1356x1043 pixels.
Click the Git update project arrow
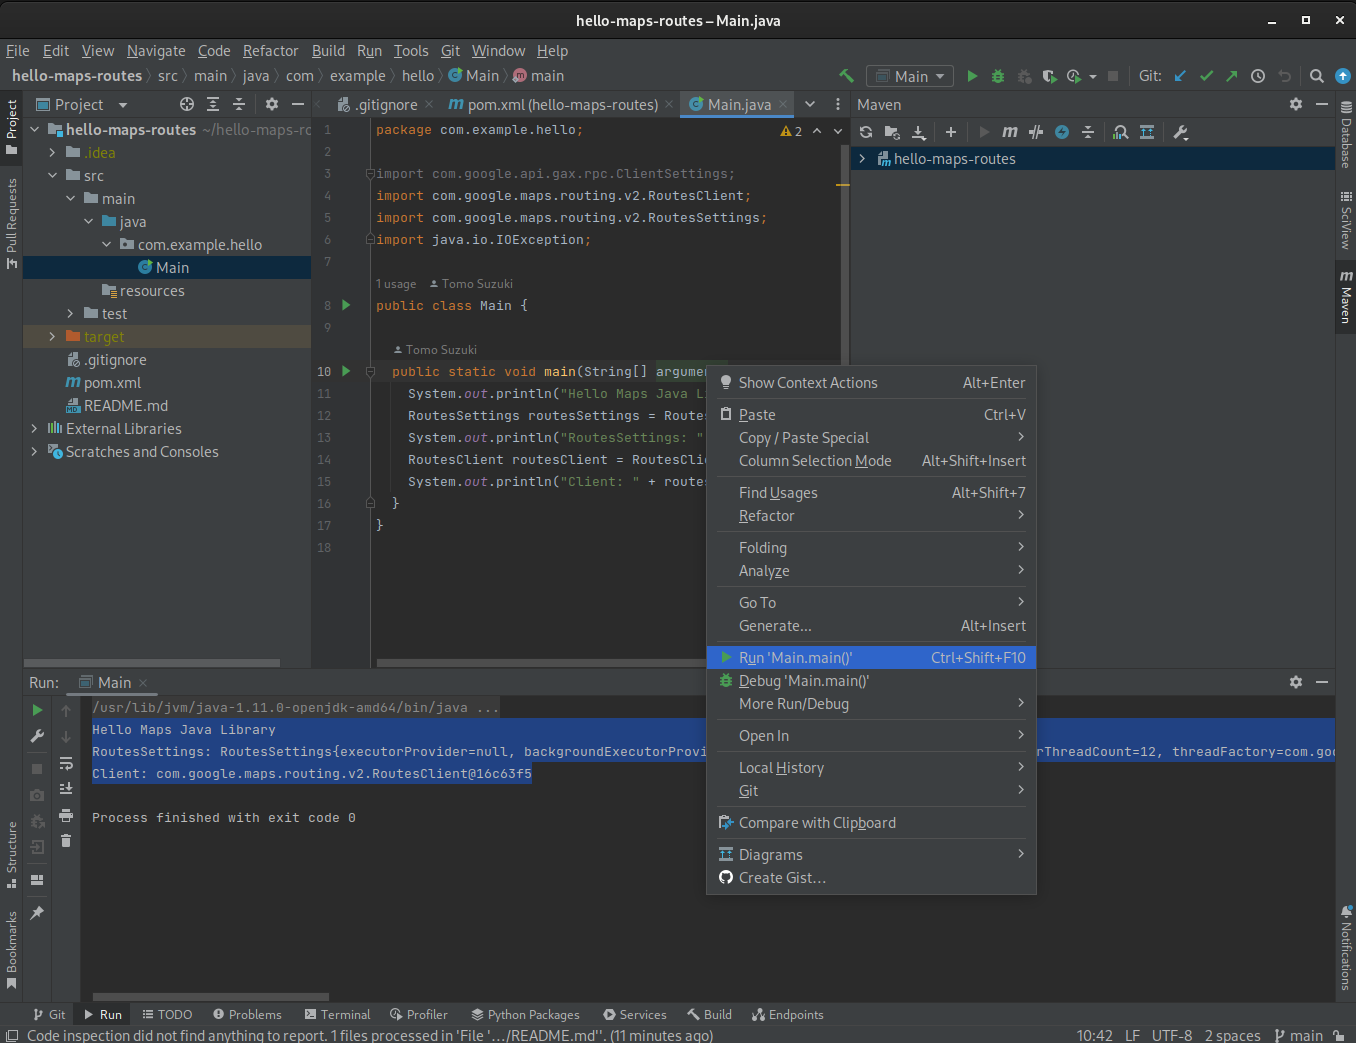click(1180, 76)
